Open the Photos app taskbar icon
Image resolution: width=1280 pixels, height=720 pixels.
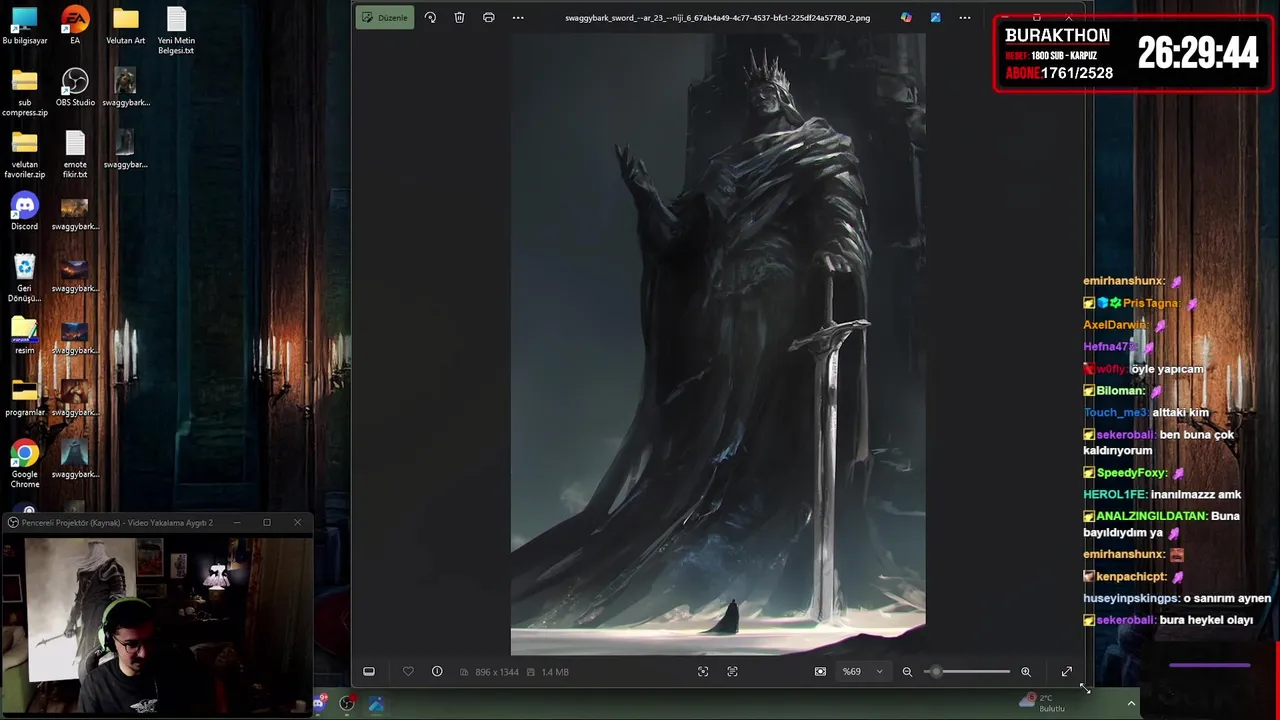376,704
